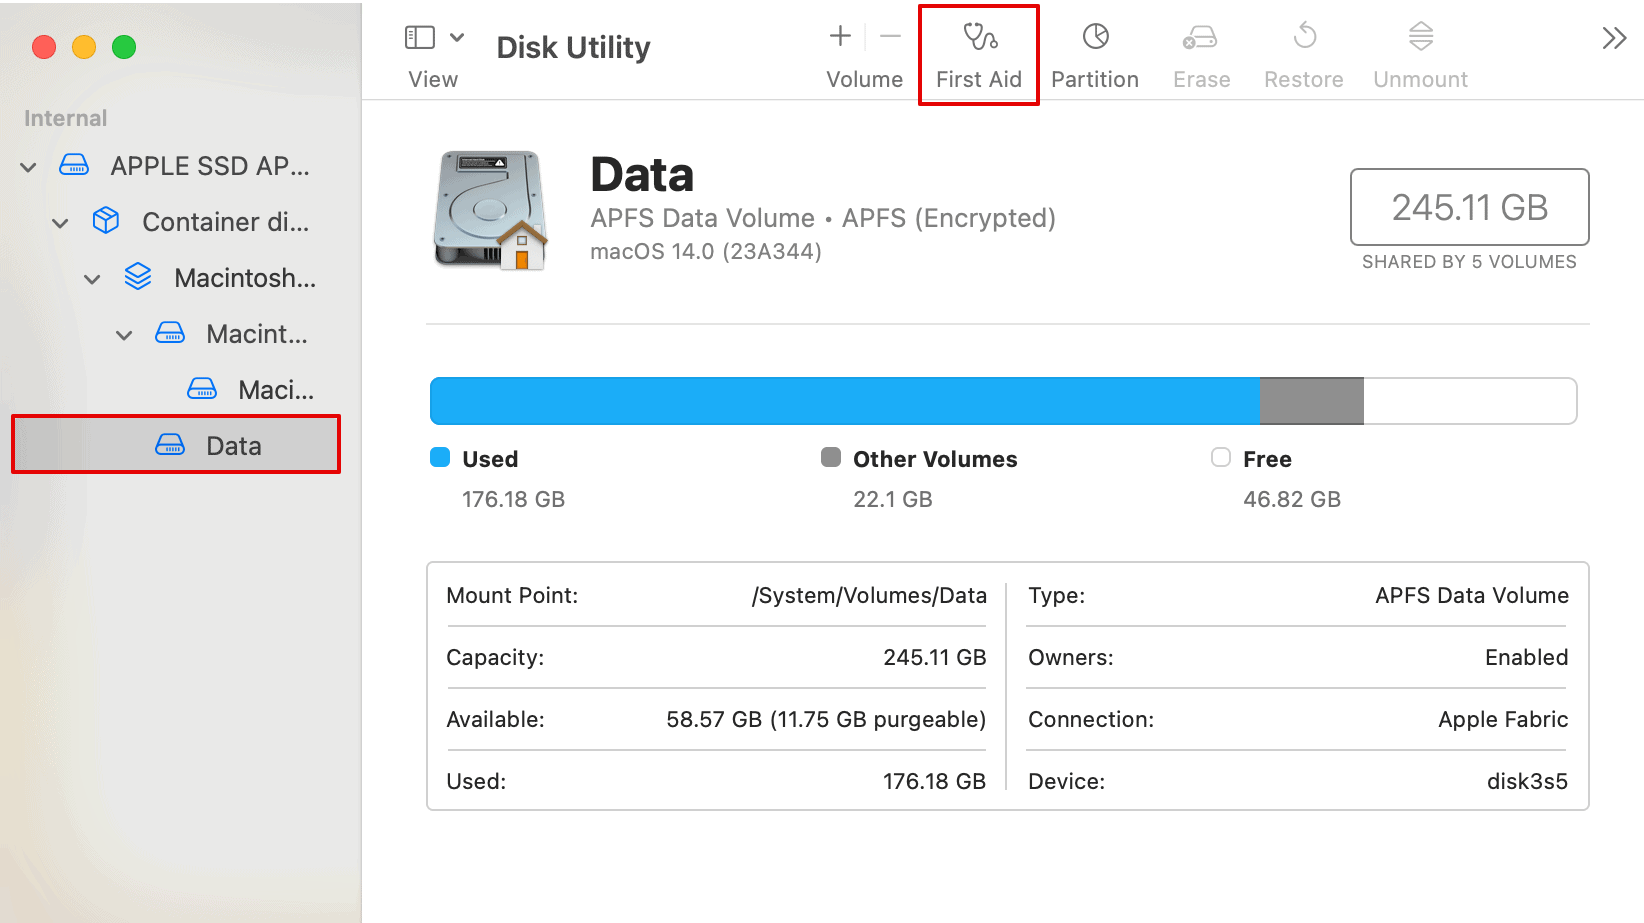This screenshot has height=923, width=1644.
Task: Select the Data volume in sidebar
Action: coord(233,446)
